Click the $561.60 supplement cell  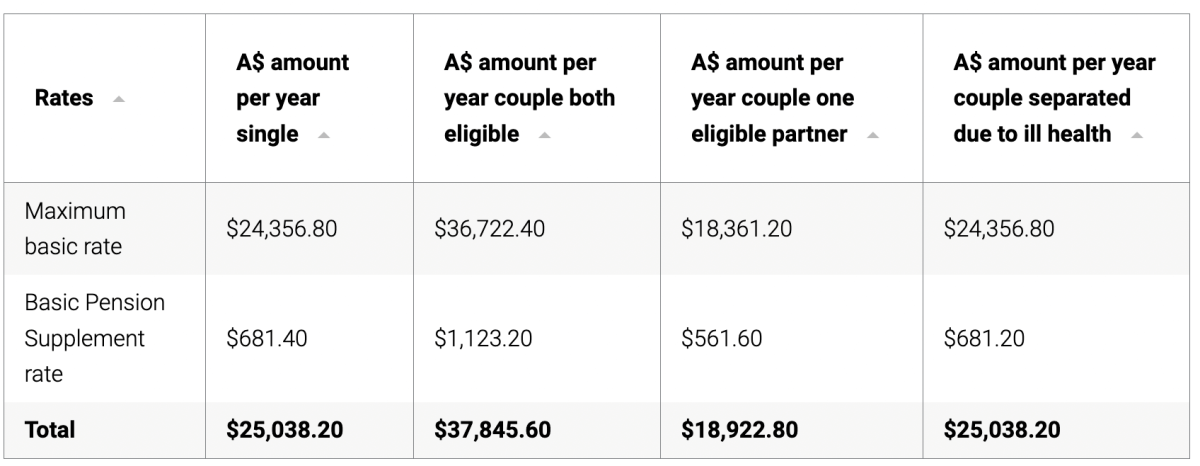tap(721, 339)
